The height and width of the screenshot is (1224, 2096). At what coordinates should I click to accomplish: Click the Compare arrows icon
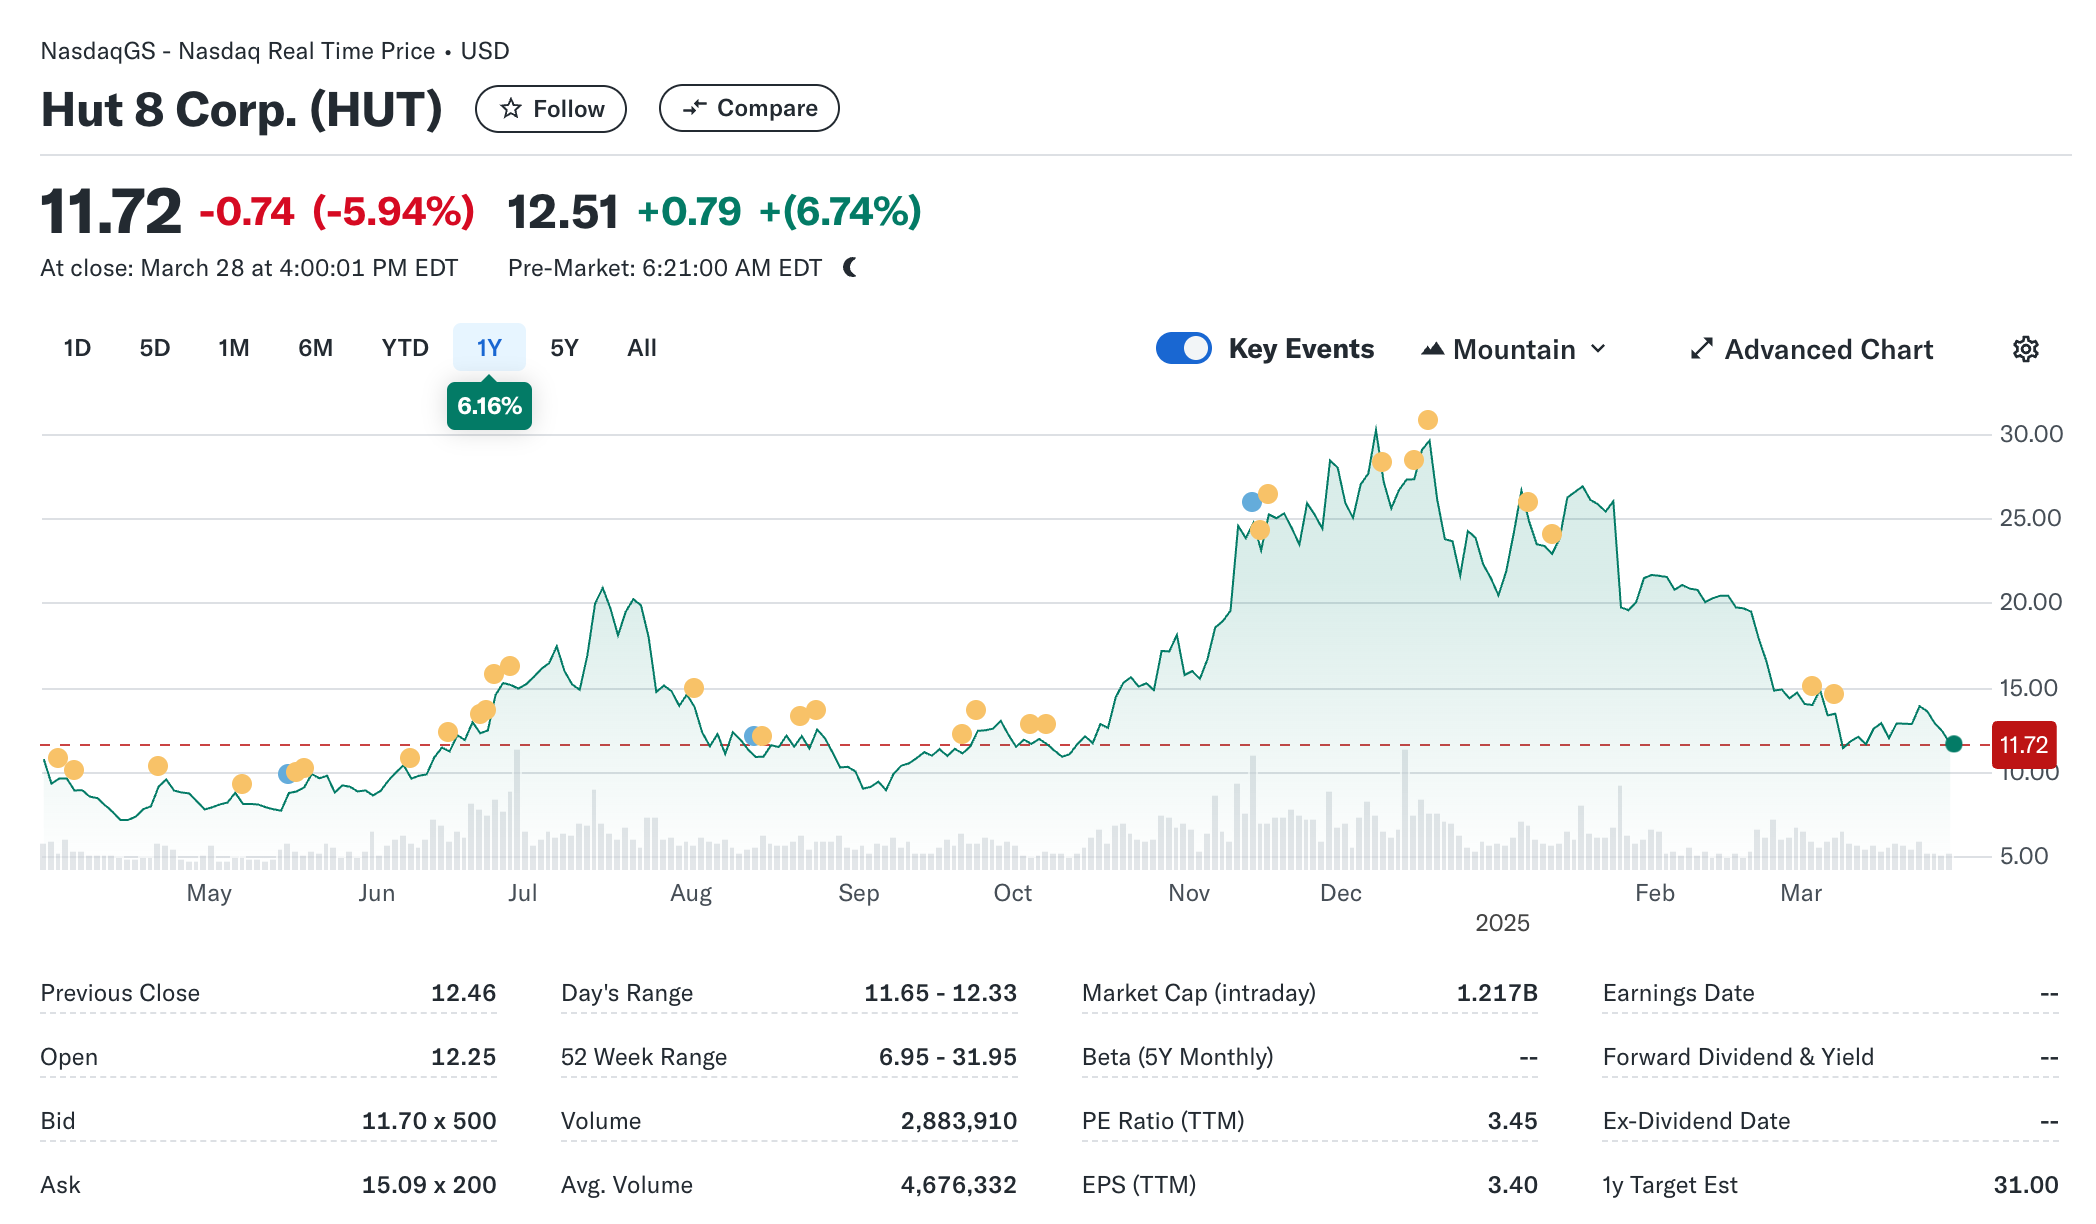click(694, 108)
